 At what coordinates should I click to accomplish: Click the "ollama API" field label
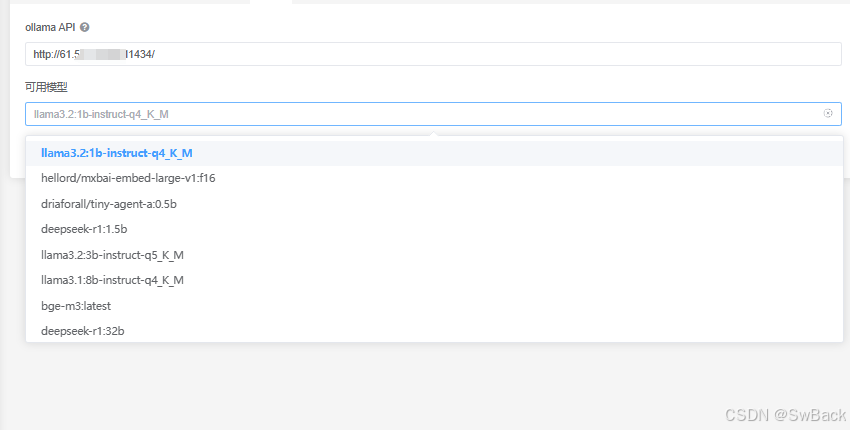(x=50, y=27)
